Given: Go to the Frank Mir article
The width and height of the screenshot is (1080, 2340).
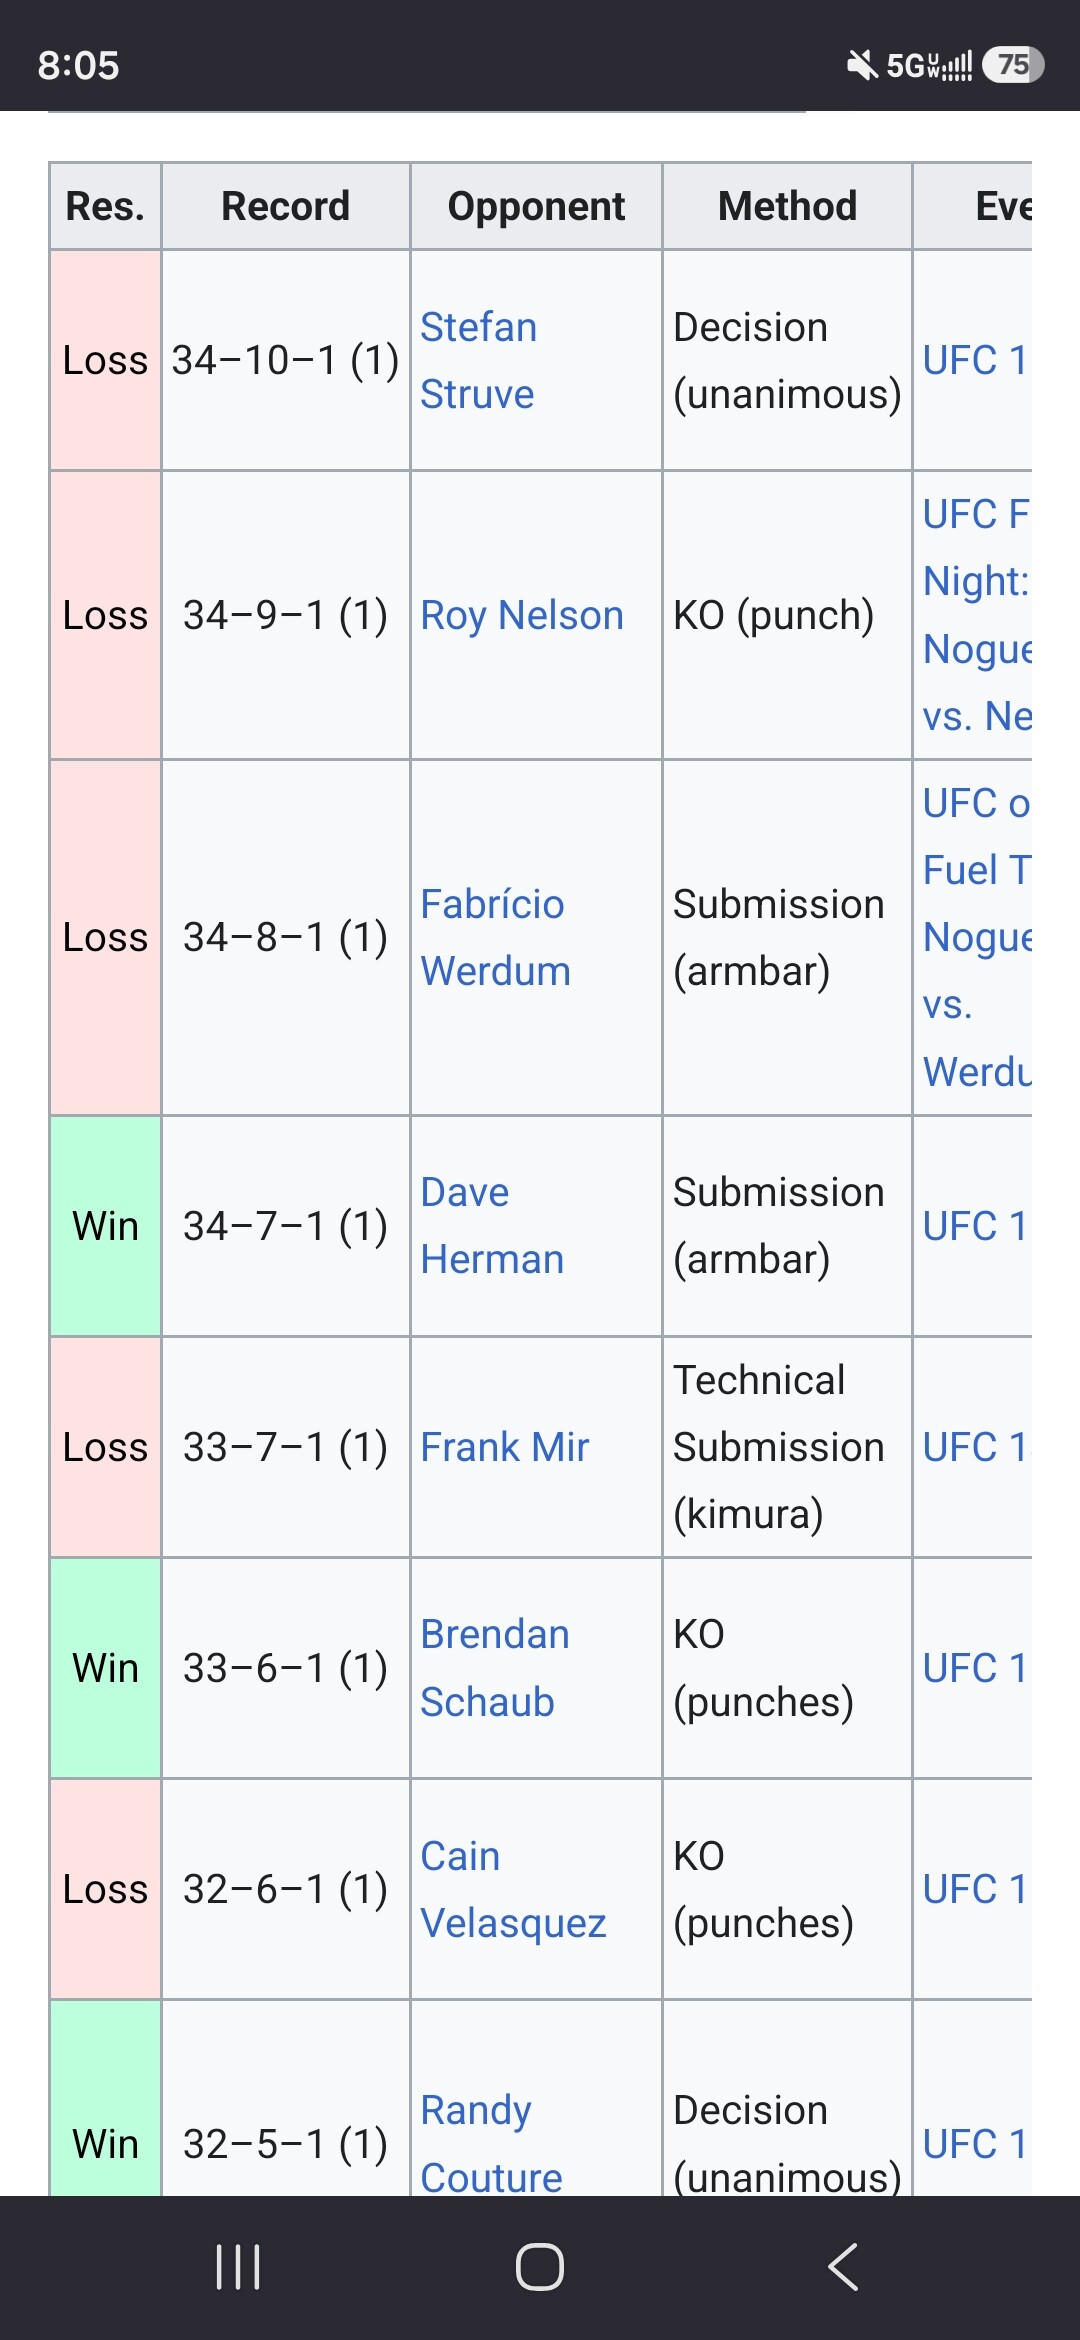Looking at the screenshot, I should click(505, 1447).
